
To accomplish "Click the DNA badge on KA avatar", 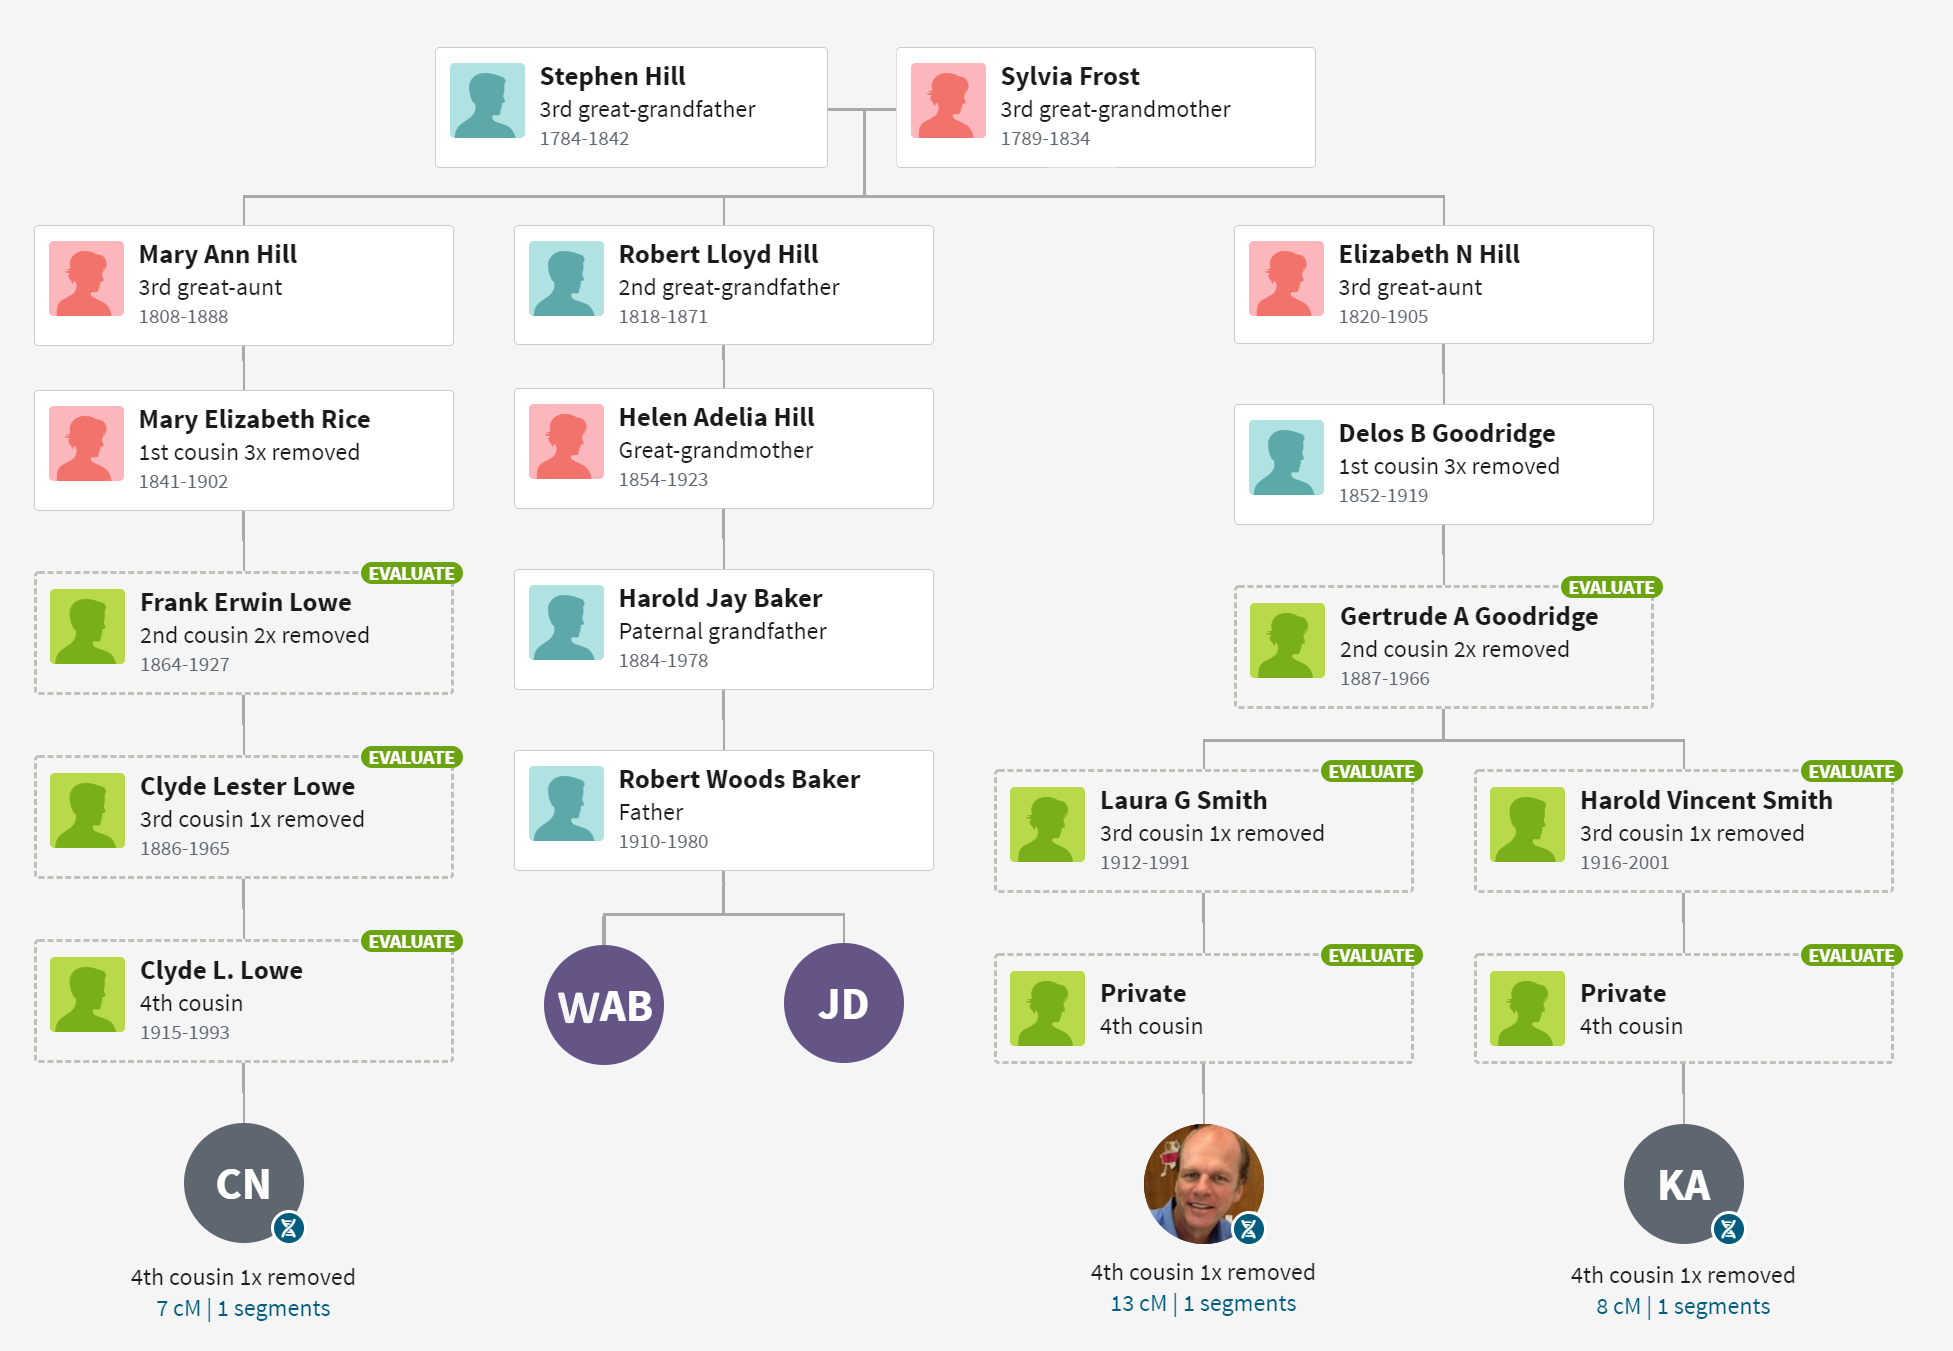I will 1729,1228.
